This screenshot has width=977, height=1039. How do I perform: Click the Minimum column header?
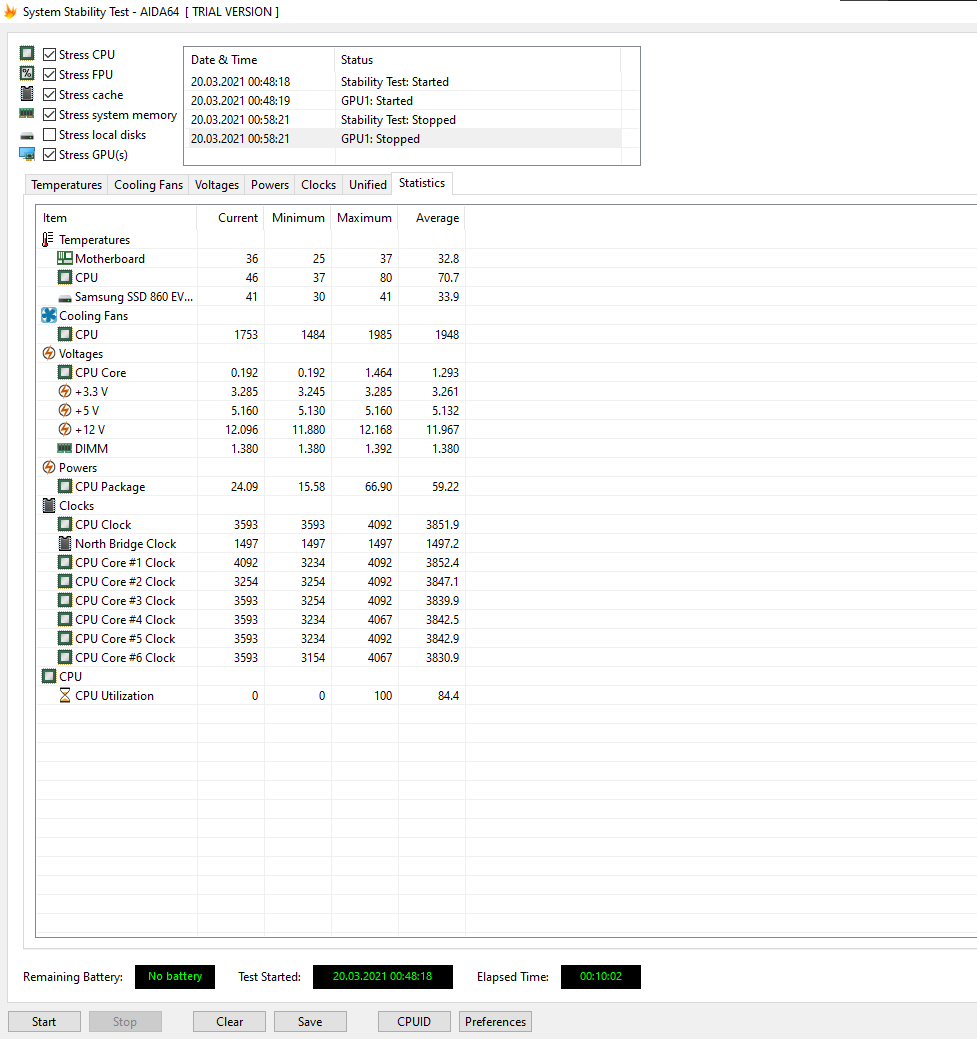click(298, 218)
